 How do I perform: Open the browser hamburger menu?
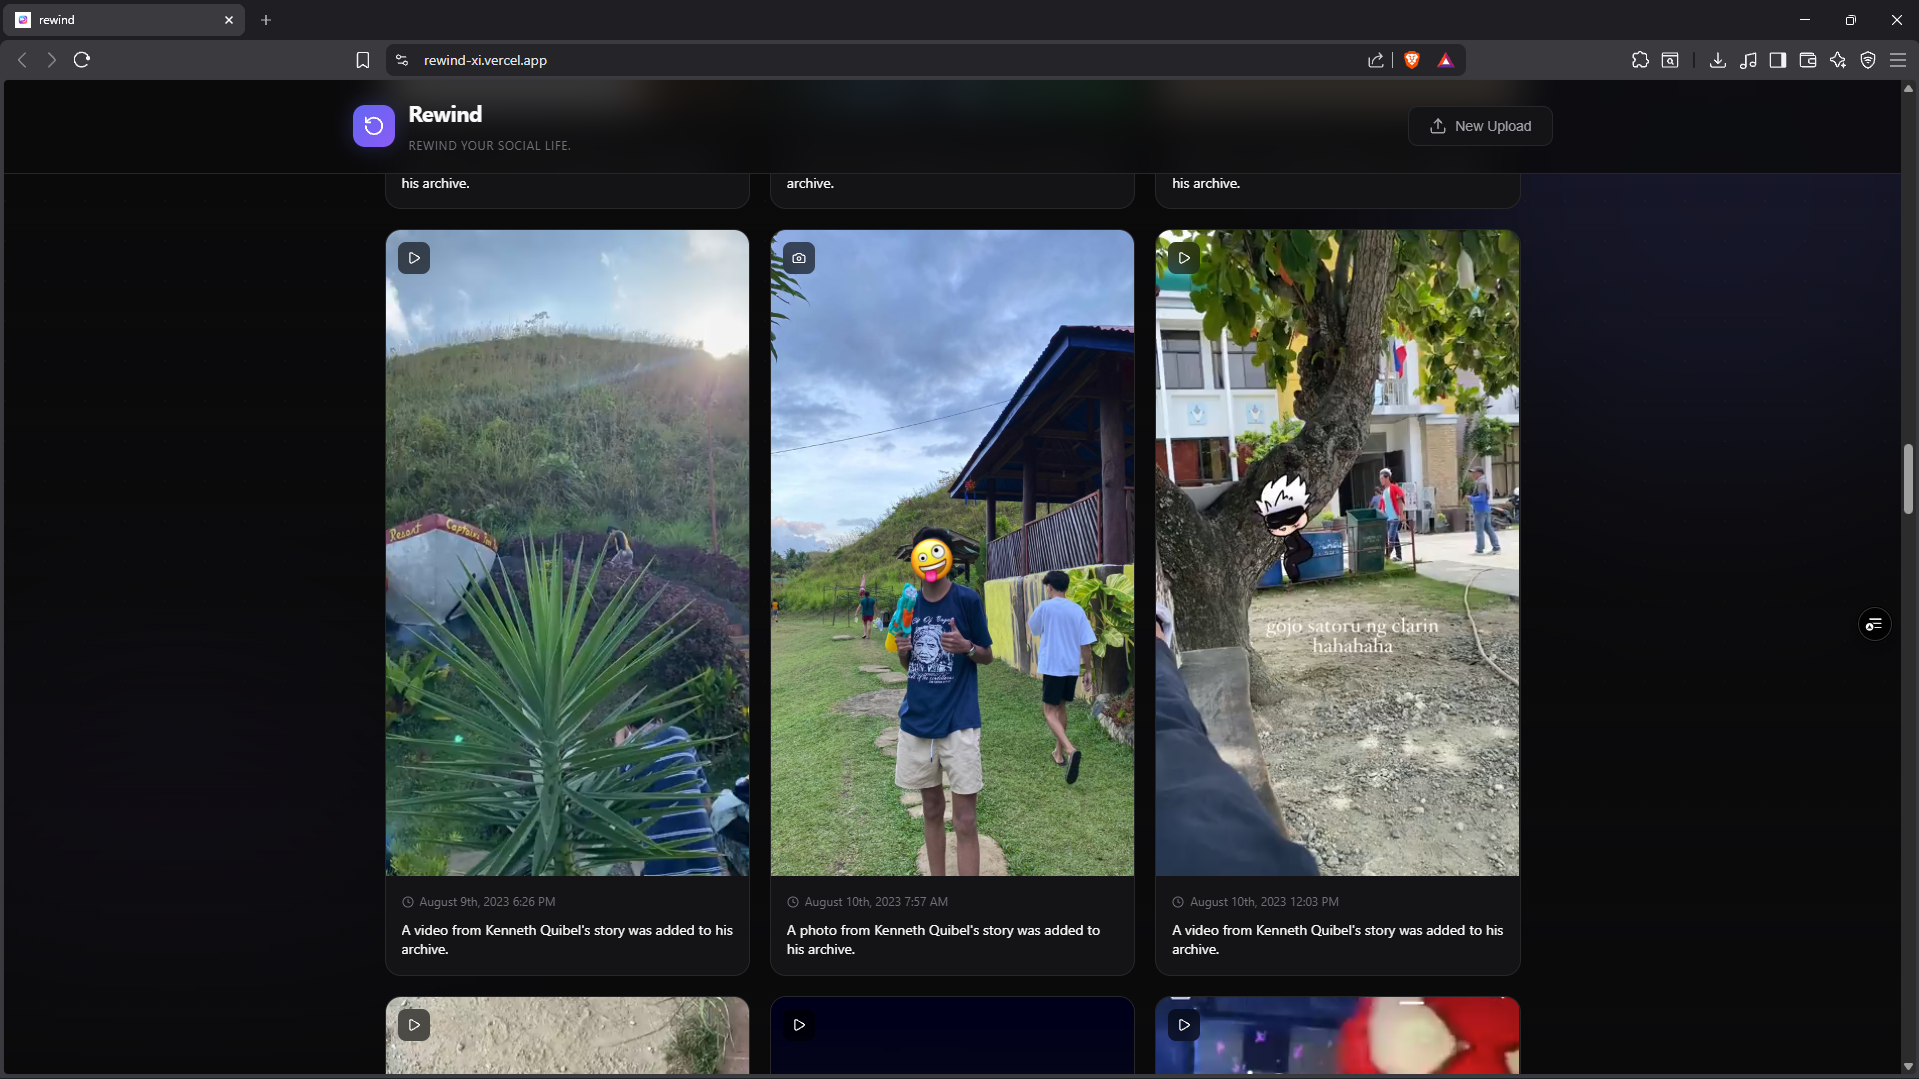click(x=1898, y=60)
